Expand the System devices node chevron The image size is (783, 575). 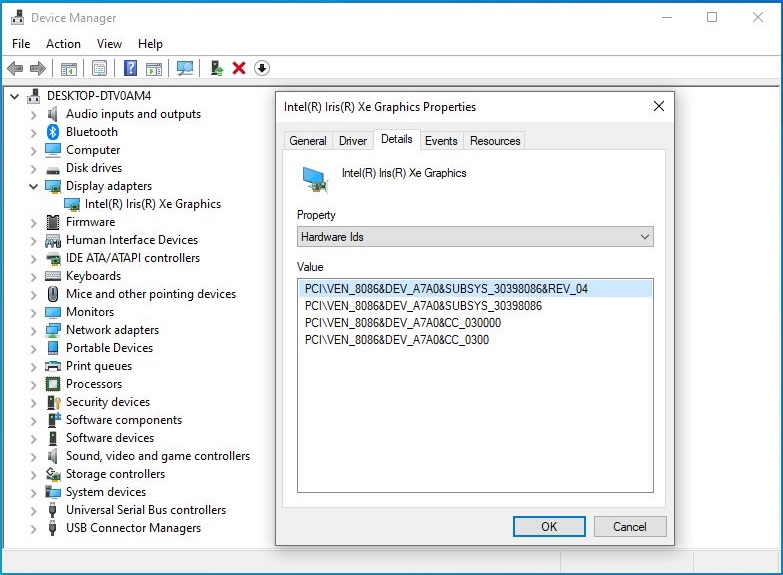point(33,493)
